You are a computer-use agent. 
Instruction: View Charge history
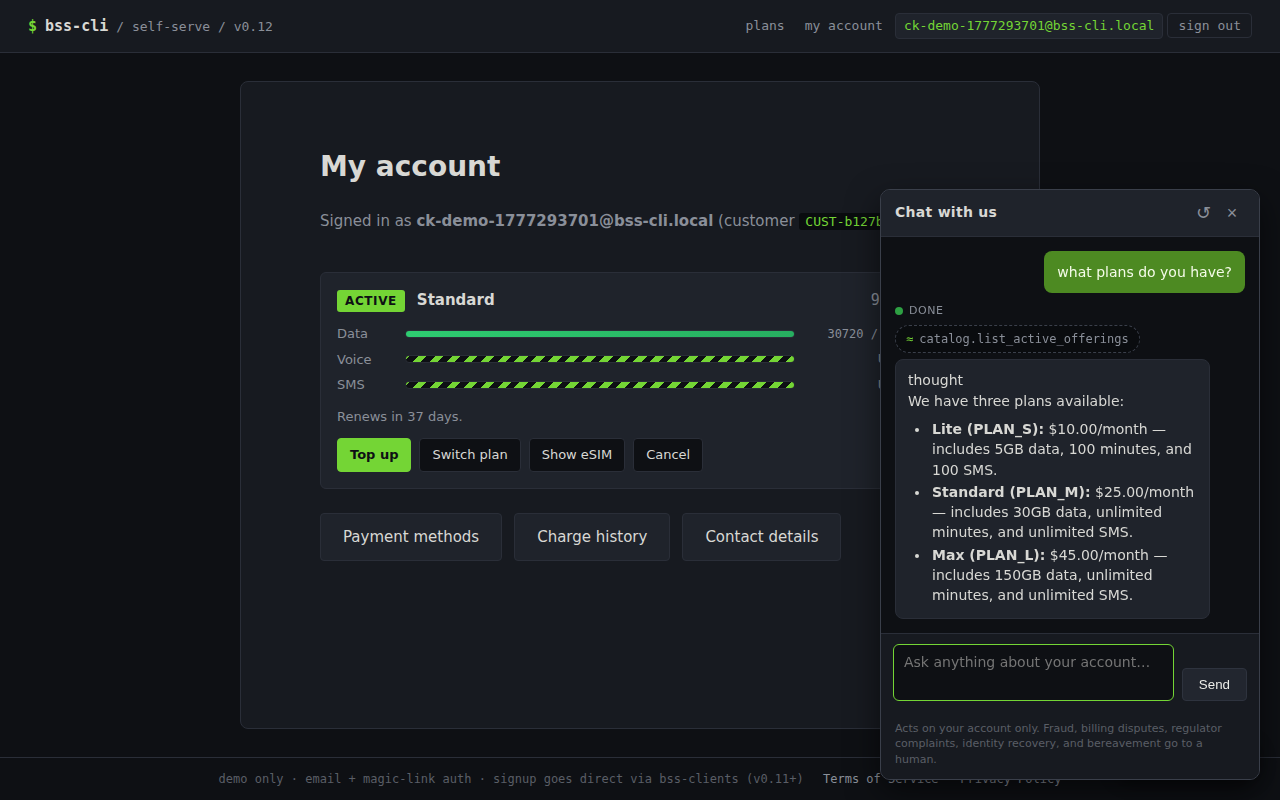pyautogui.click(x=591, y=537)
